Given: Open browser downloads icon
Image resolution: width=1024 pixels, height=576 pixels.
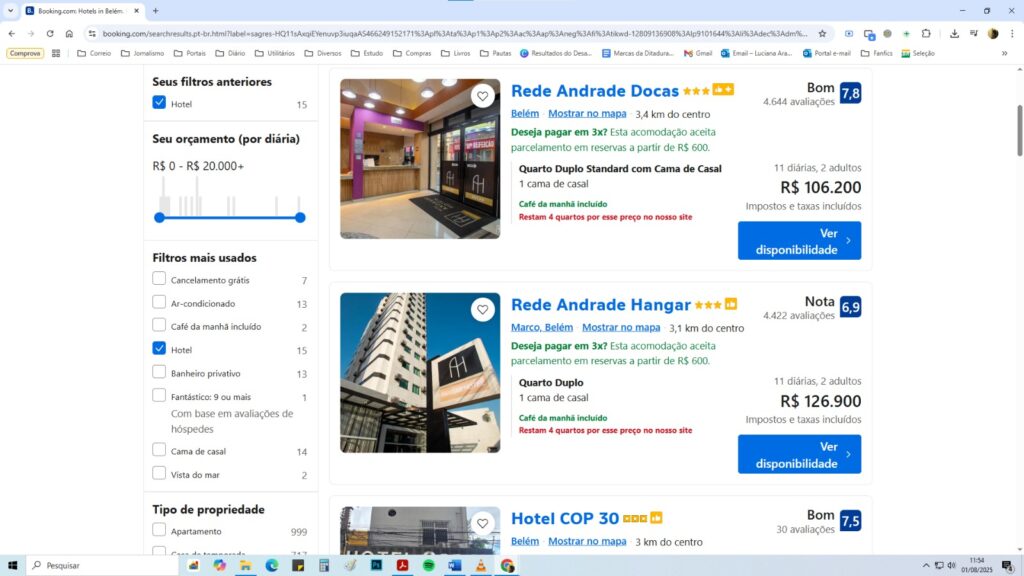Looking at the screenshot, I should [x=954, y=33].
